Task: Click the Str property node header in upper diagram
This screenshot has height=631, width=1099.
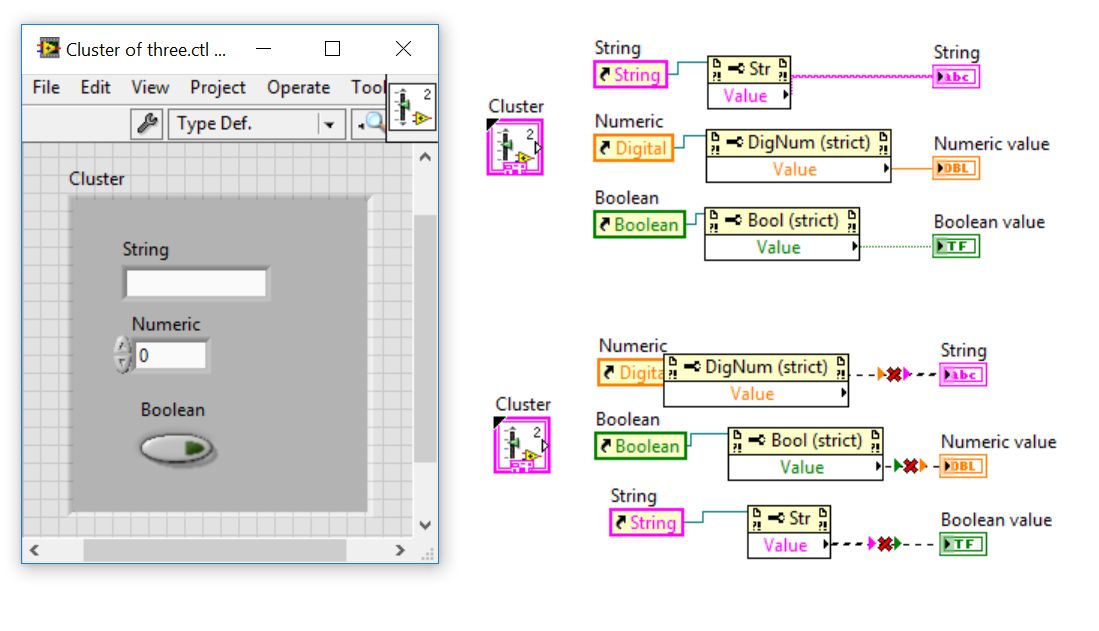Action: (749, 69)
